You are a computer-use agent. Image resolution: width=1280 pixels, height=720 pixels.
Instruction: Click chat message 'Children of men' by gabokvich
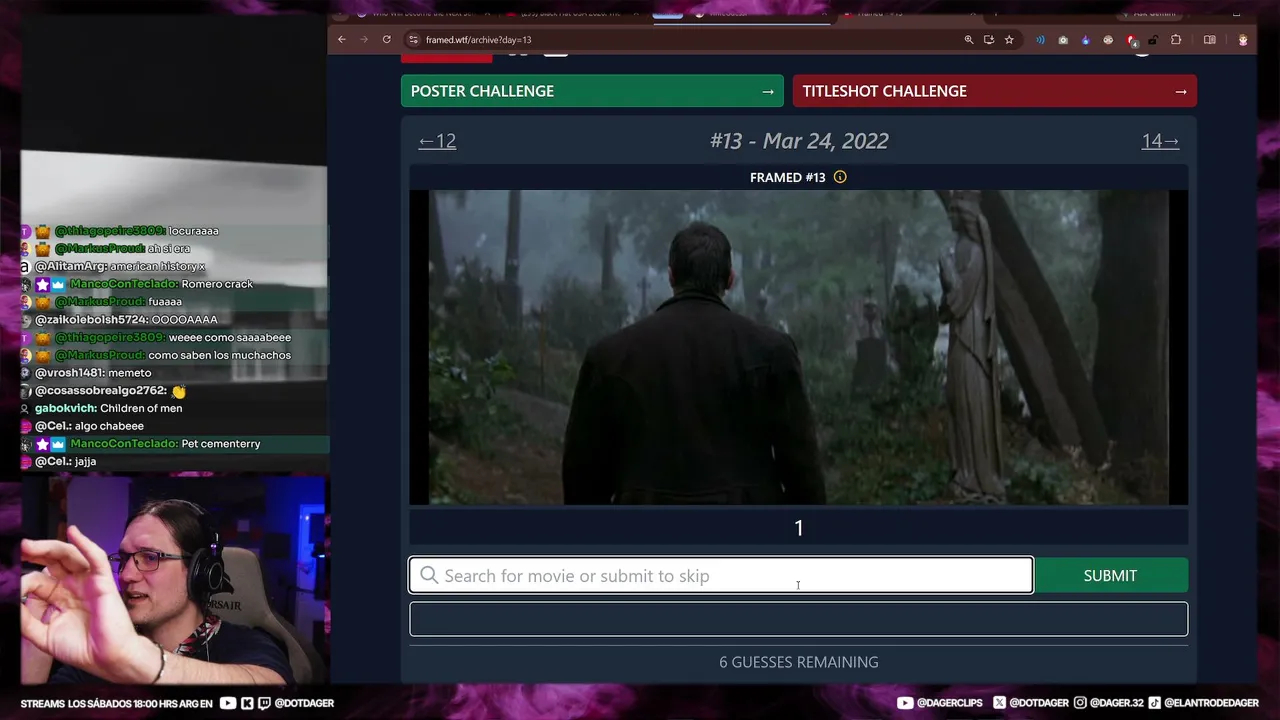141,408
